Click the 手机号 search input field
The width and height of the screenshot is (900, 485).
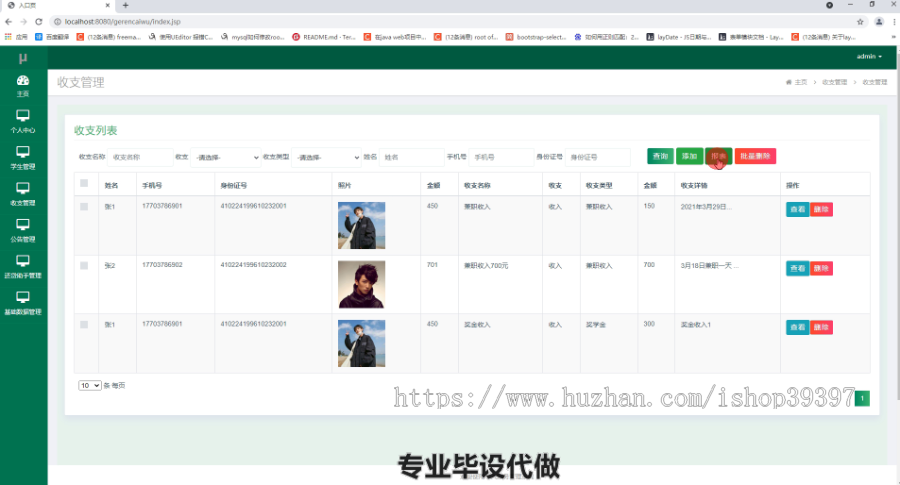click(501, 157)
